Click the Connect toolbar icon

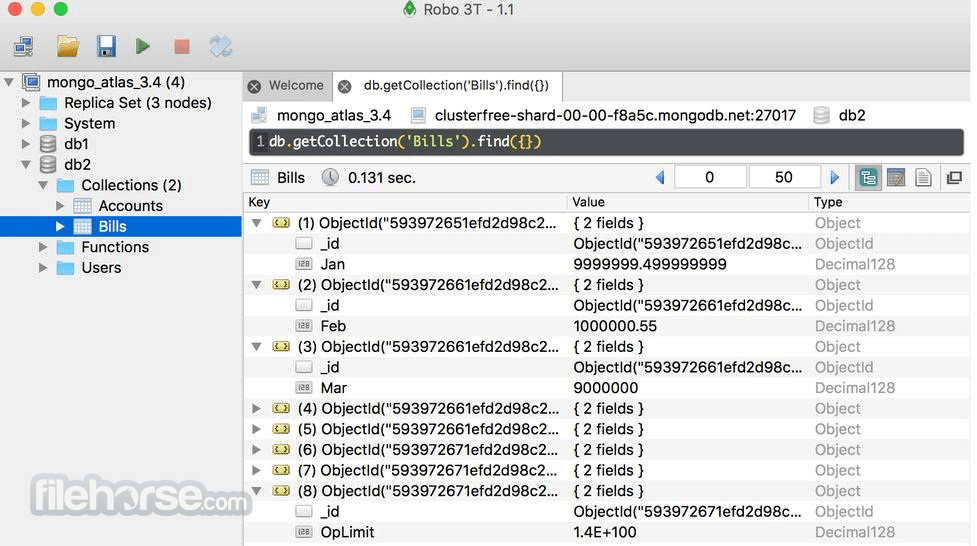click(24, 46)
